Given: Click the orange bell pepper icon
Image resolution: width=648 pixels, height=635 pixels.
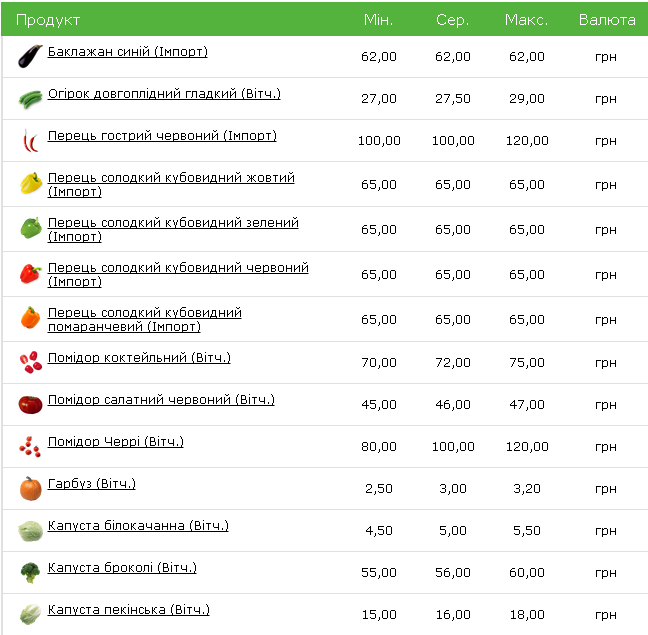Looking at the screenshot, I should (x=31, y=318).
